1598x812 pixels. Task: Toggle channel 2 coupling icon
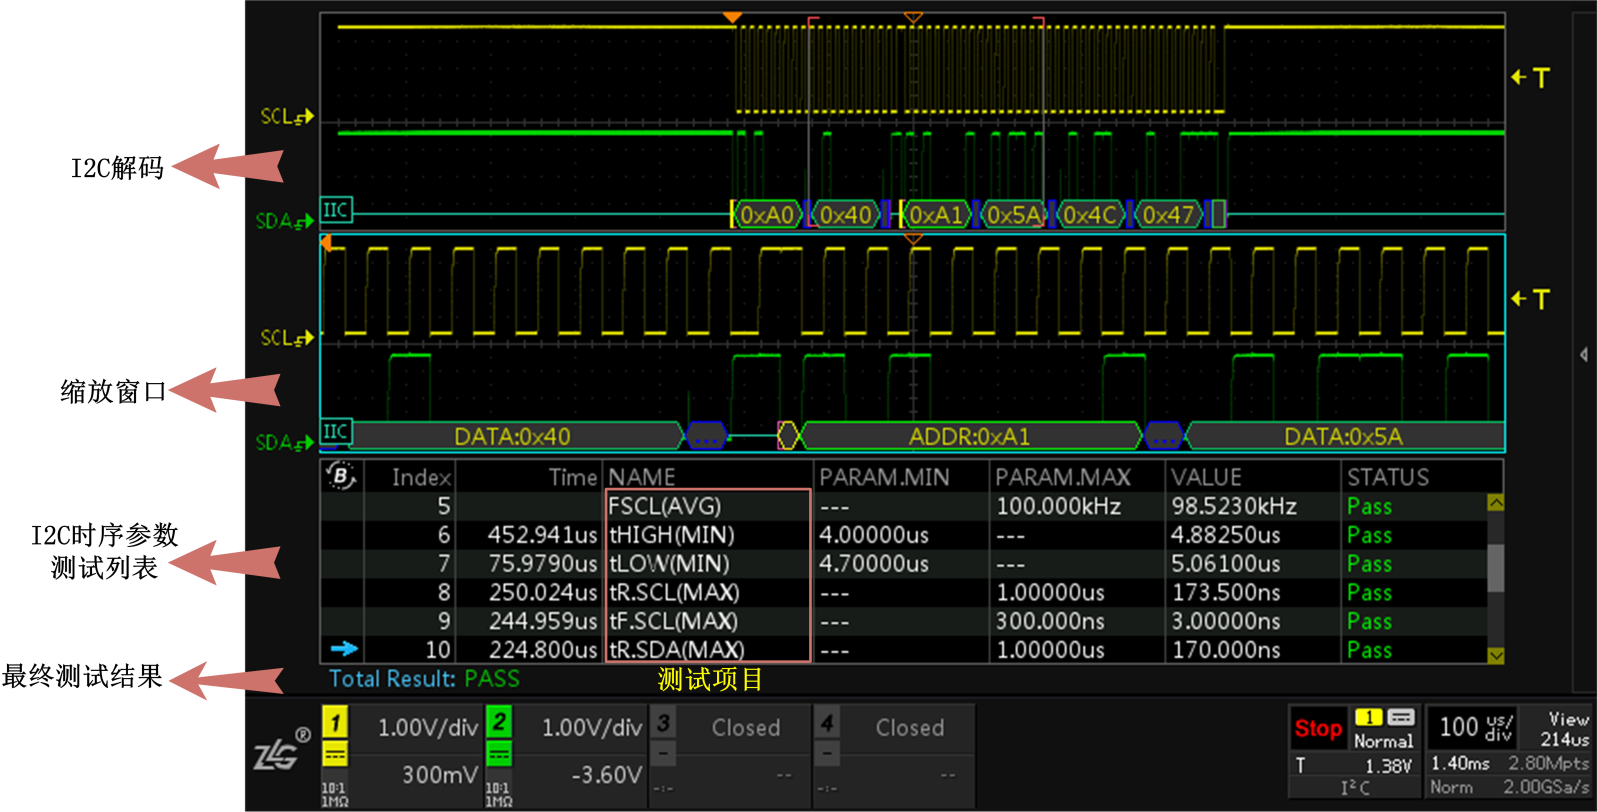[x=499, y=754]
